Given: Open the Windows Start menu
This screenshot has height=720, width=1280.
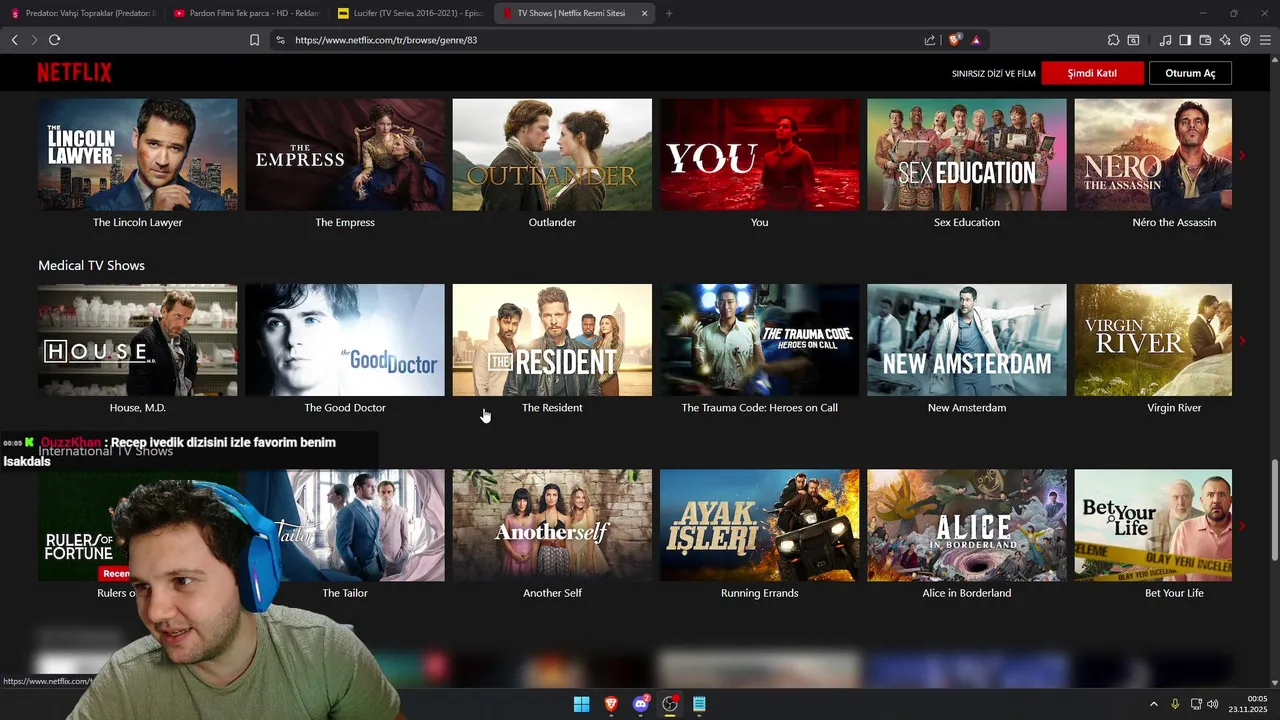Looking at the screenshot, I should (x=581, y=704).
